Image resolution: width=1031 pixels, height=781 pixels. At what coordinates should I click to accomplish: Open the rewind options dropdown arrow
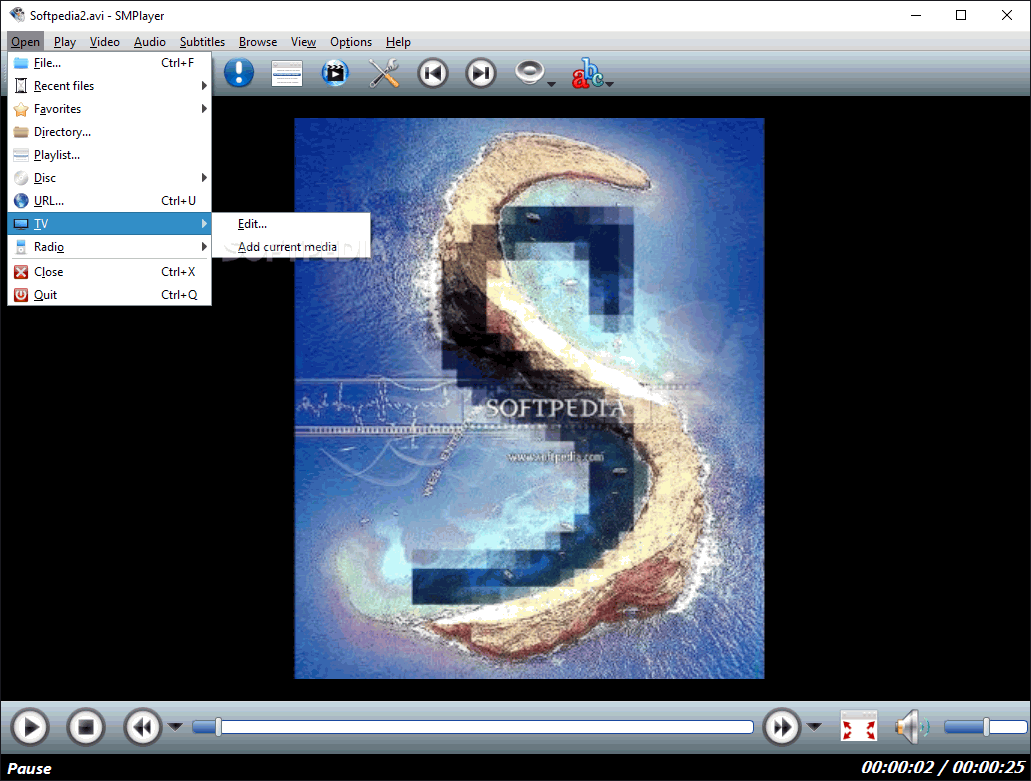(175, 727)
